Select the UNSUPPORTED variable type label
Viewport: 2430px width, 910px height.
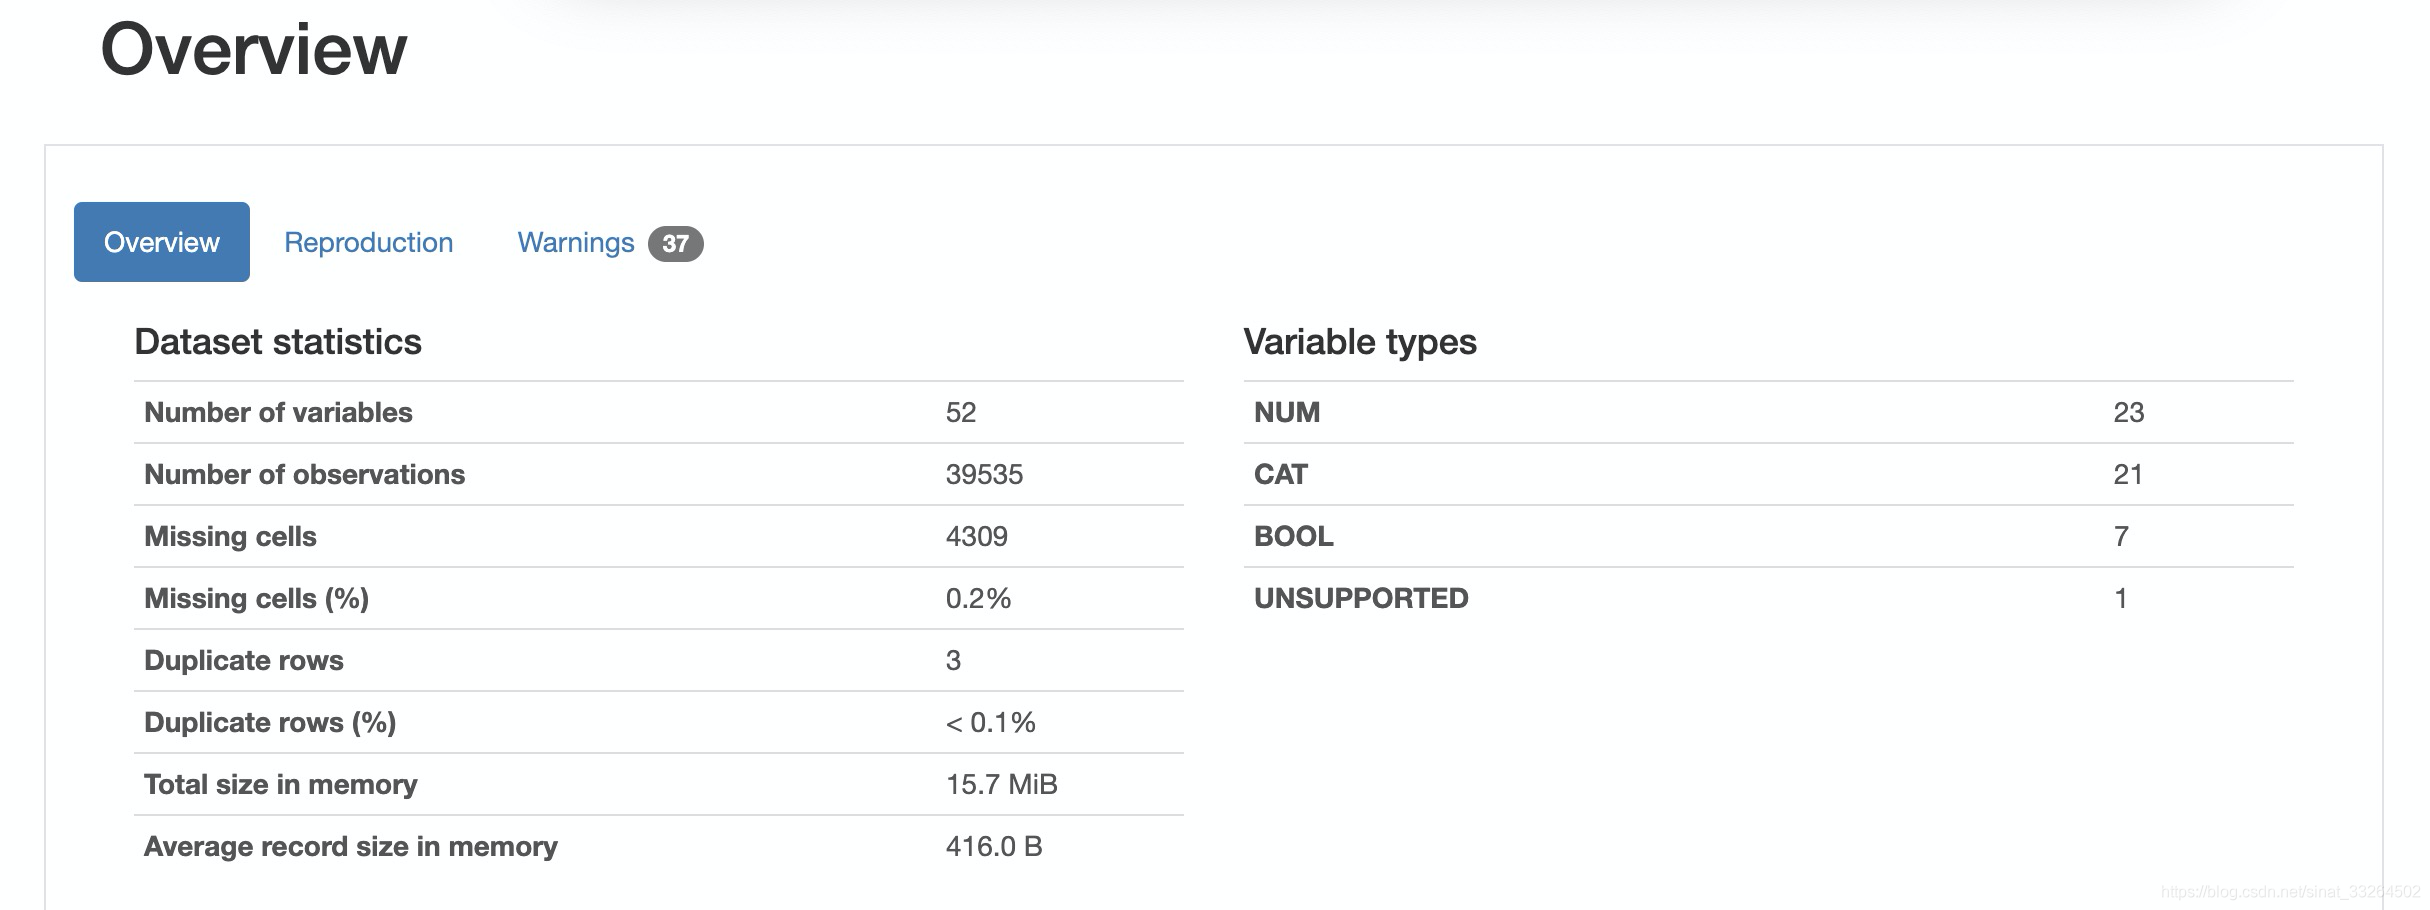pyautogui.click(x=1360, y=598)
